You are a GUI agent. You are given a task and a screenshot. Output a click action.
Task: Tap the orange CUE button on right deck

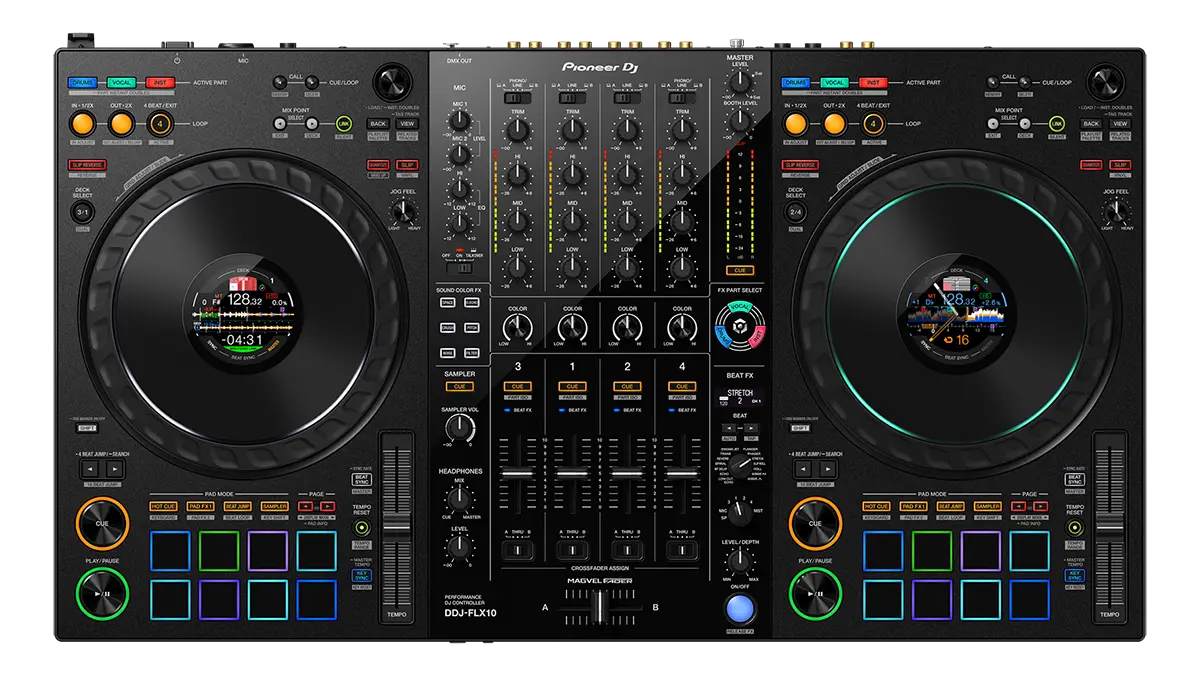tap(815, 523)
